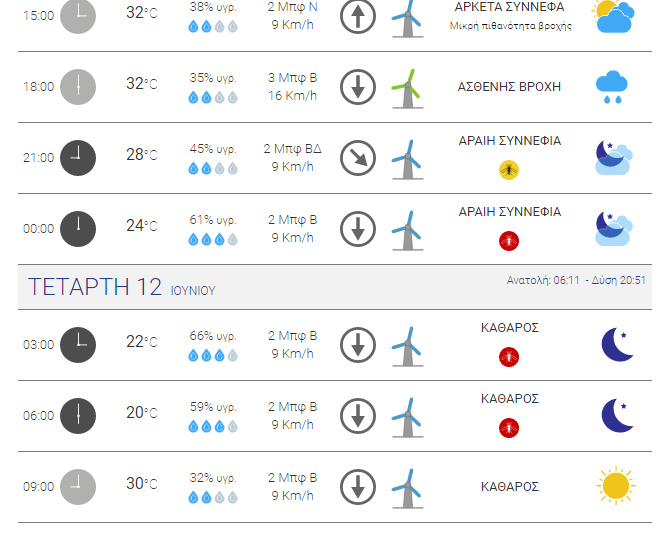Click the wind turbine icon at 09:00

point(407,489)
